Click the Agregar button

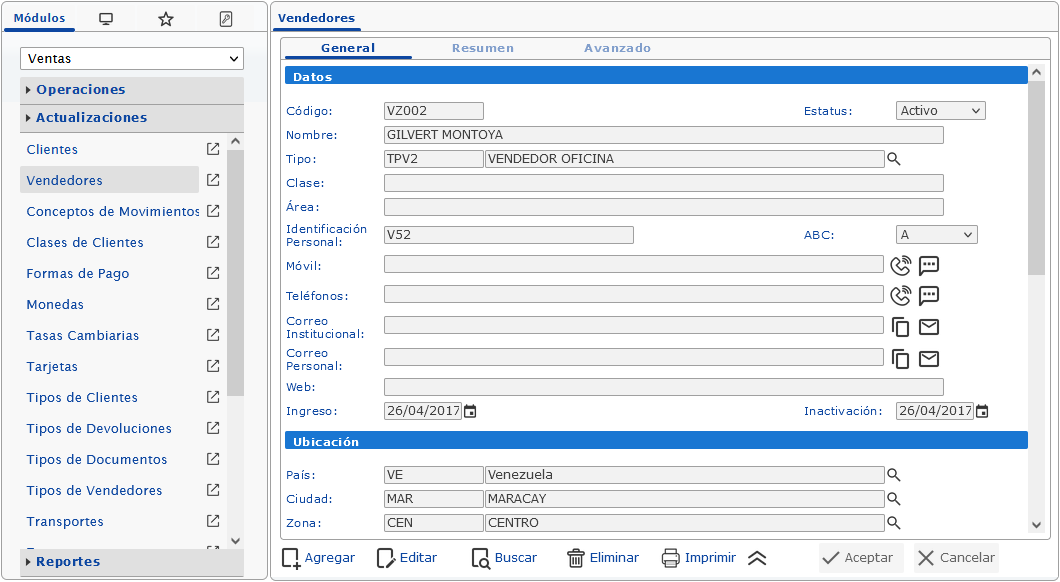click(319, 558)
